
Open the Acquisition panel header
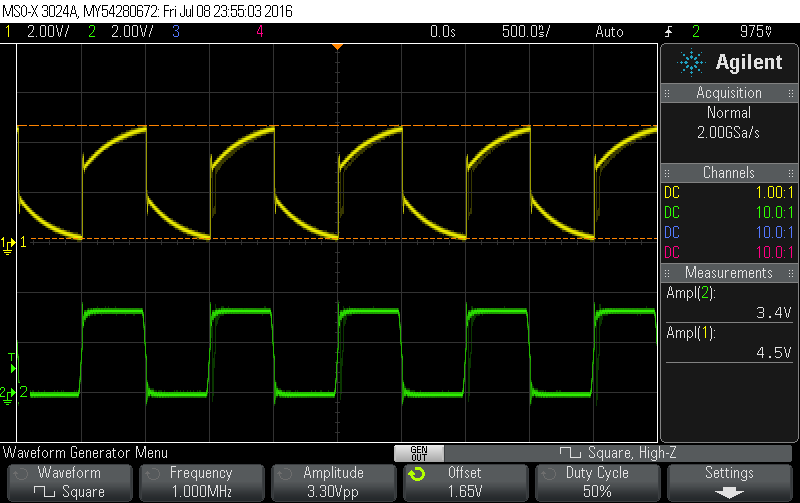tap(729, 93)
